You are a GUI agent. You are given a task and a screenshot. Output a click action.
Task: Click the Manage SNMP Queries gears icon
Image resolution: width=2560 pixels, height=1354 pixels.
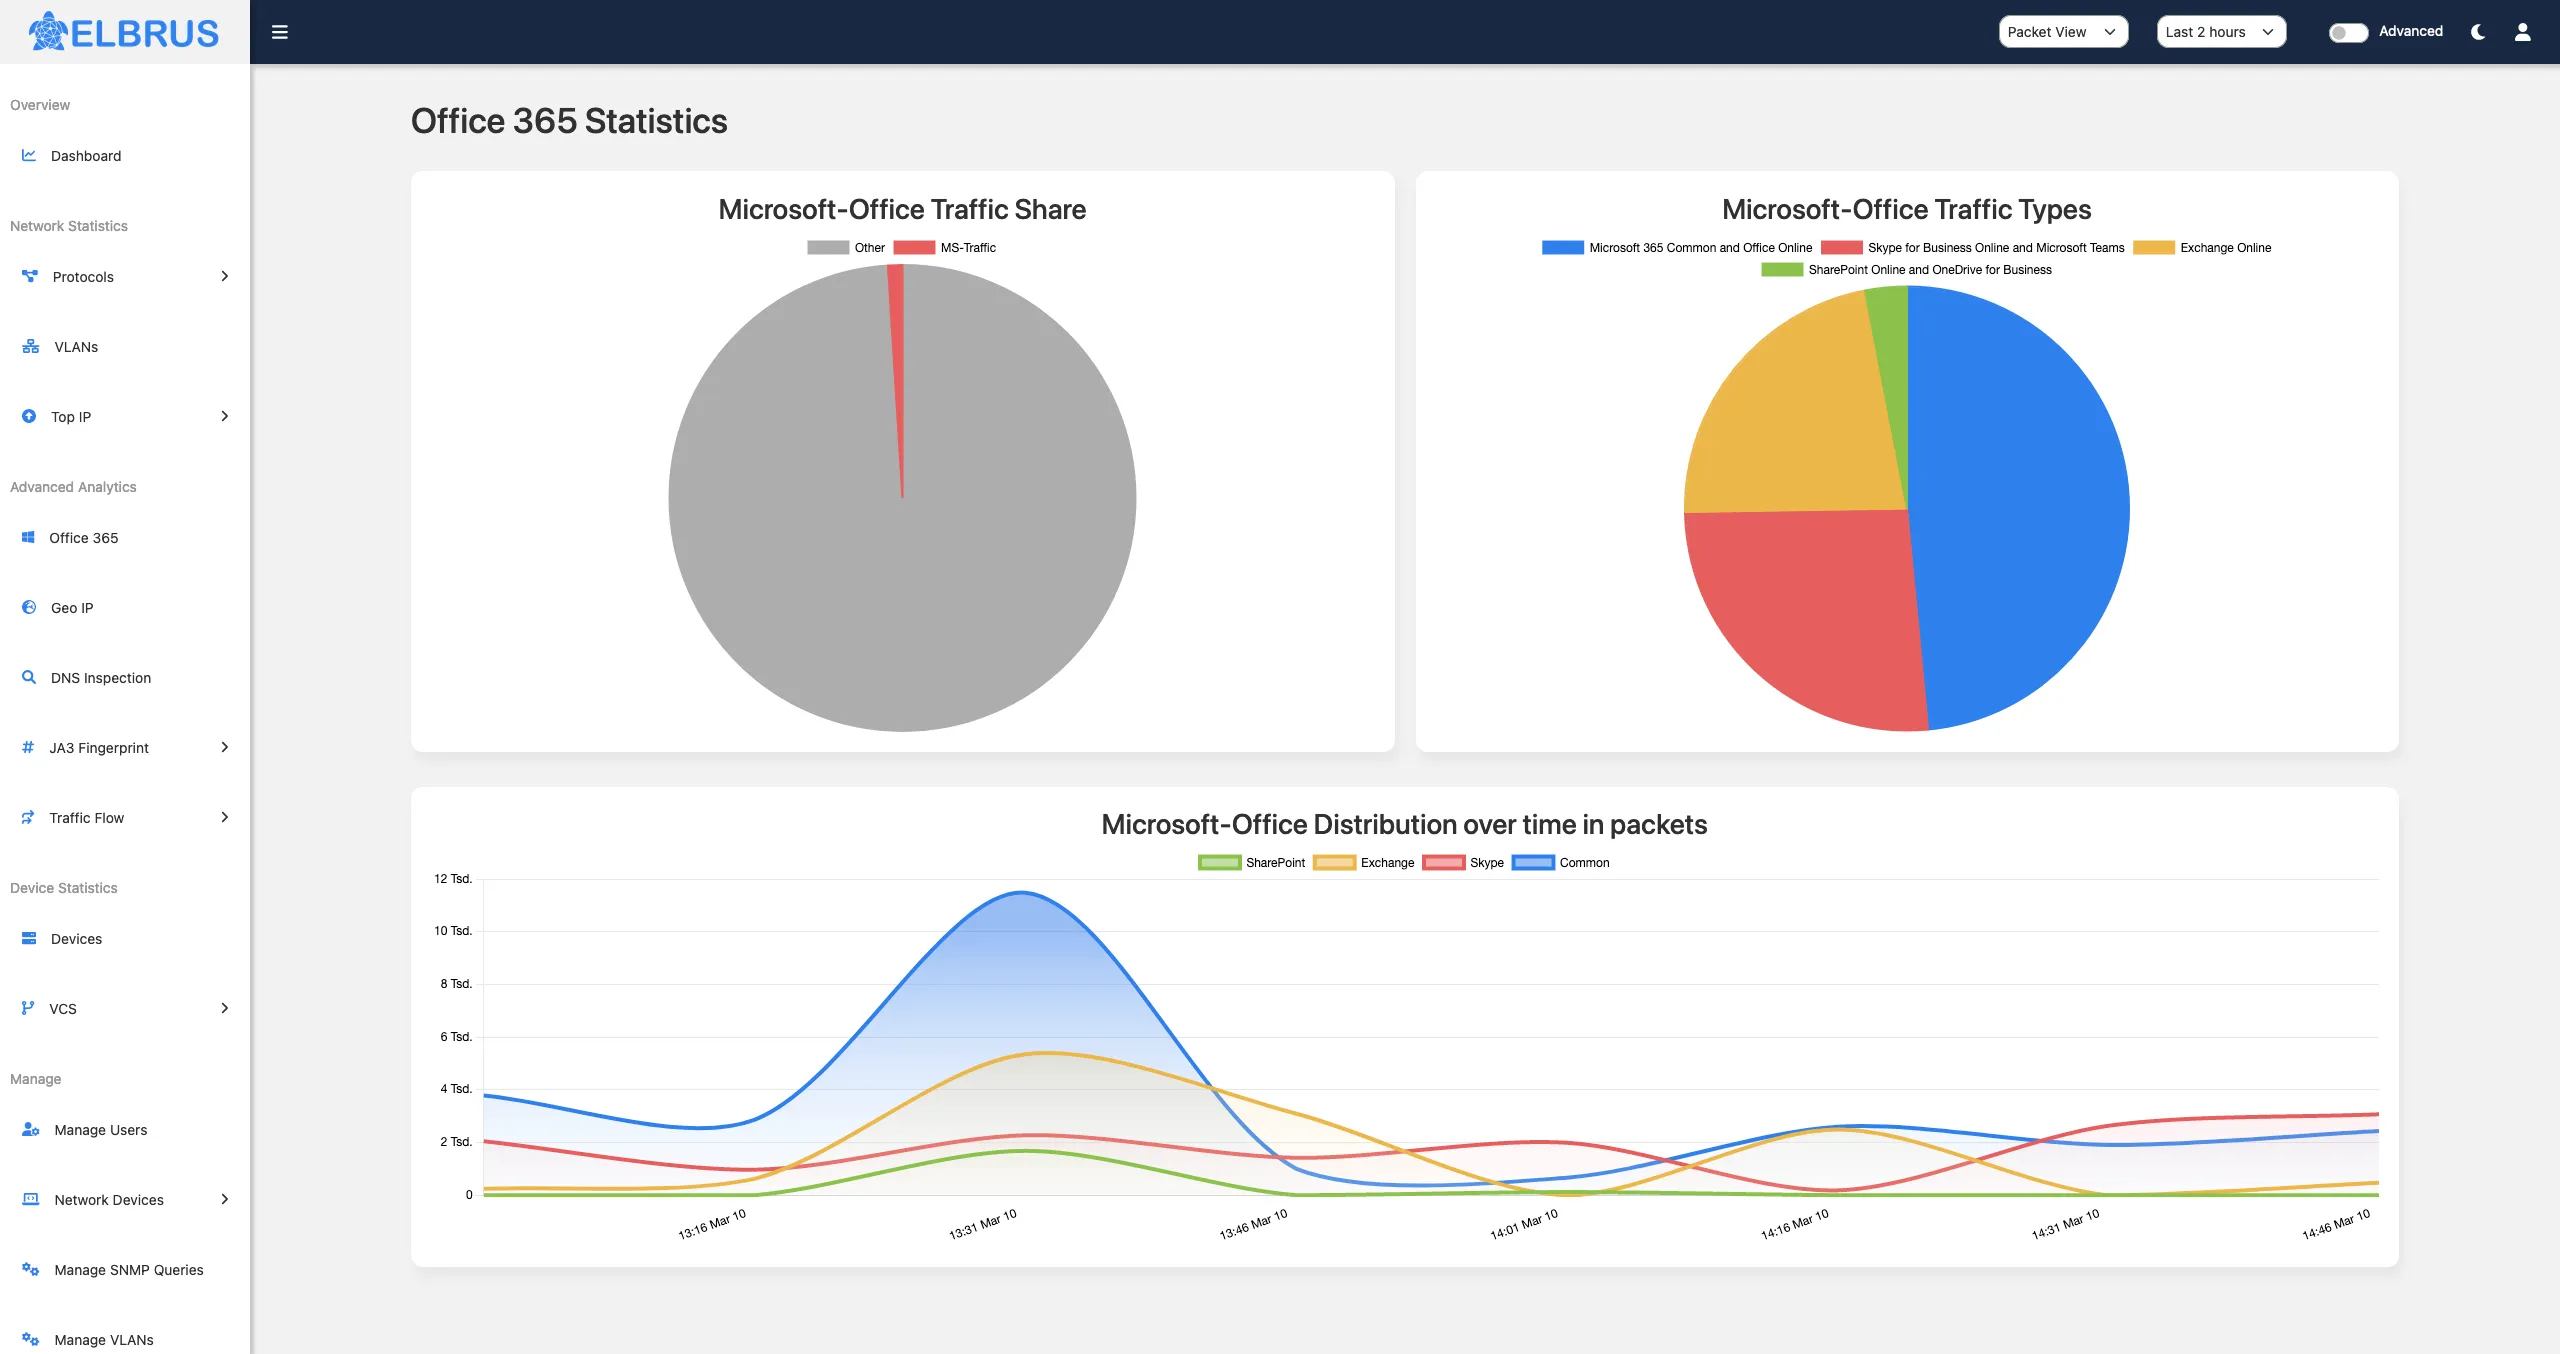tap(31, 1269)
